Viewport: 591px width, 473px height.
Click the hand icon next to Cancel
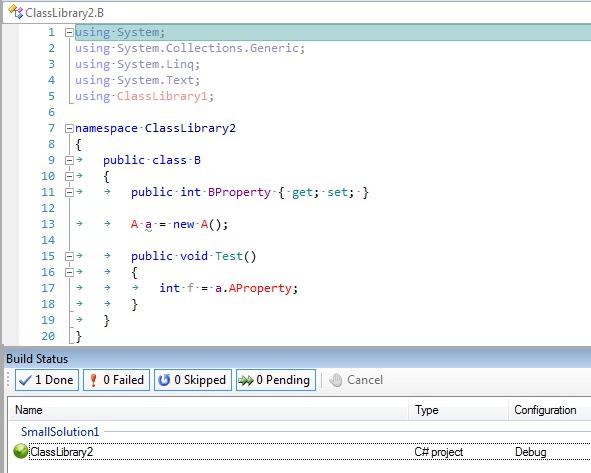[x=335, y=380]
